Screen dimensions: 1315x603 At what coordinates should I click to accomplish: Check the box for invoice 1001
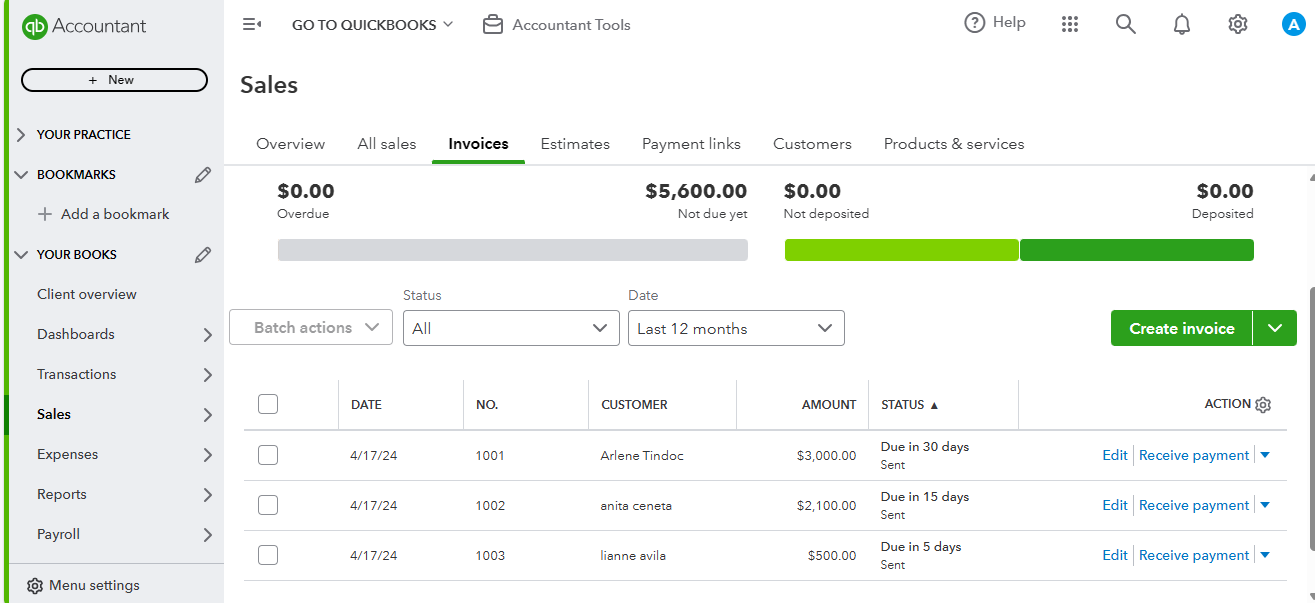pos(268,455)
